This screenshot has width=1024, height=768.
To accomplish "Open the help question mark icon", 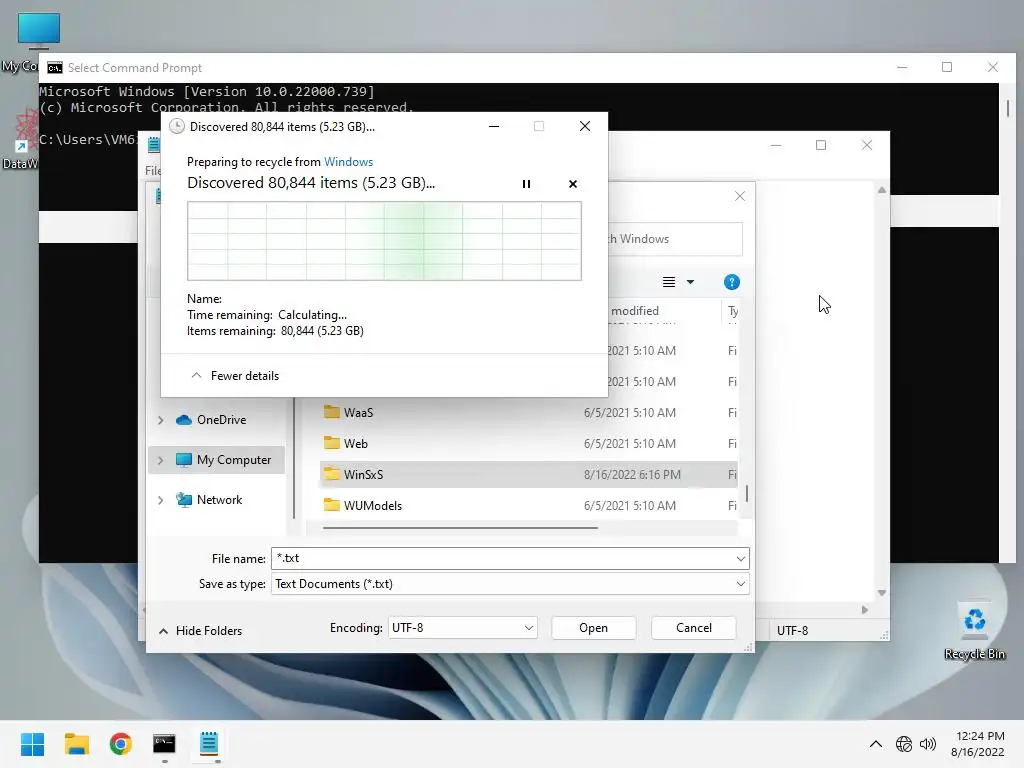I will pos(731,282).
